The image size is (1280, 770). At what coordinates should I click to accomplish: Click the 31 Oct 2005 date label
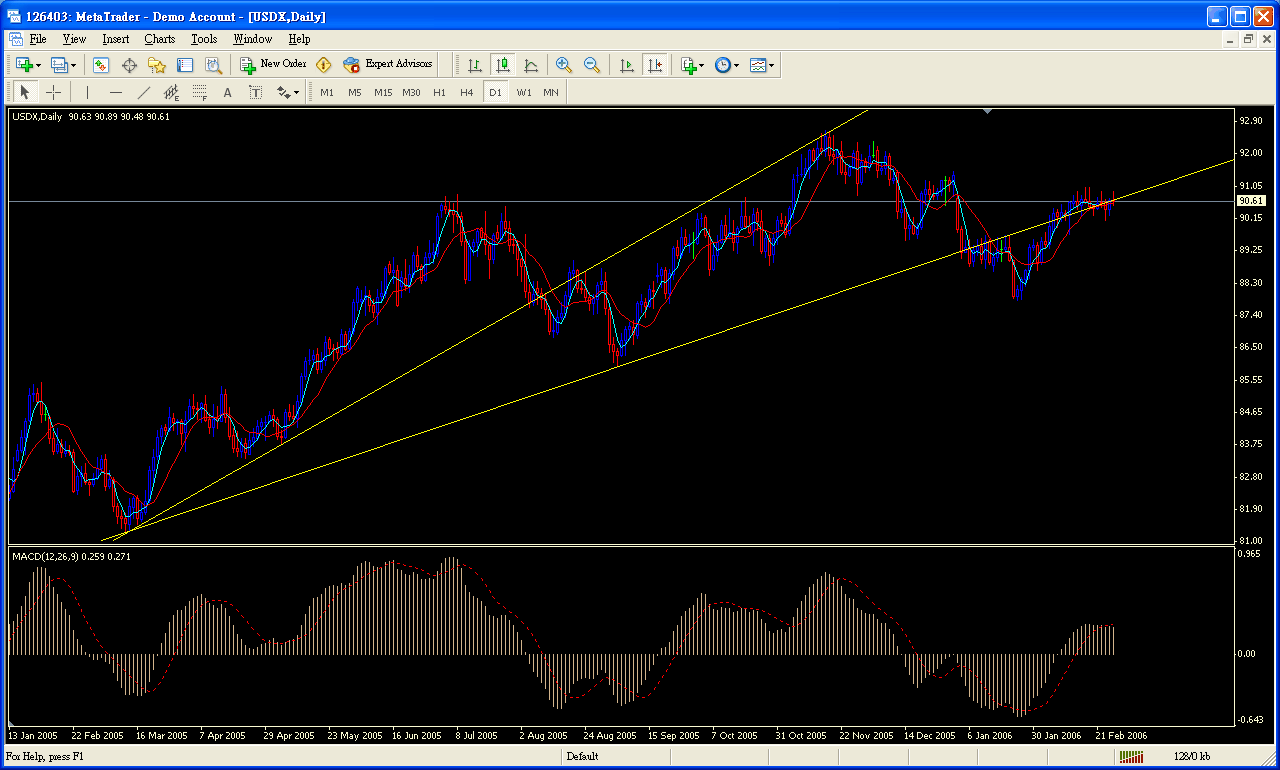point(801,735)
